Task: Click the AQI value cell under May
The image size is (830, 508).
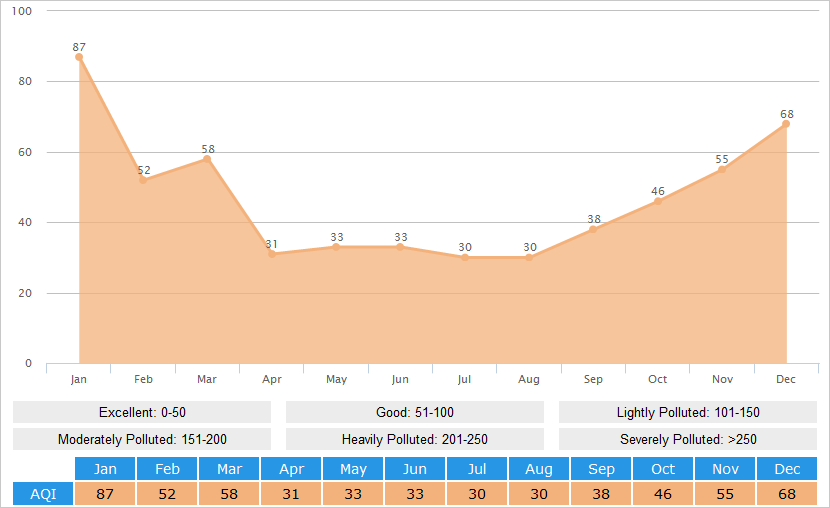Action: 353,494
